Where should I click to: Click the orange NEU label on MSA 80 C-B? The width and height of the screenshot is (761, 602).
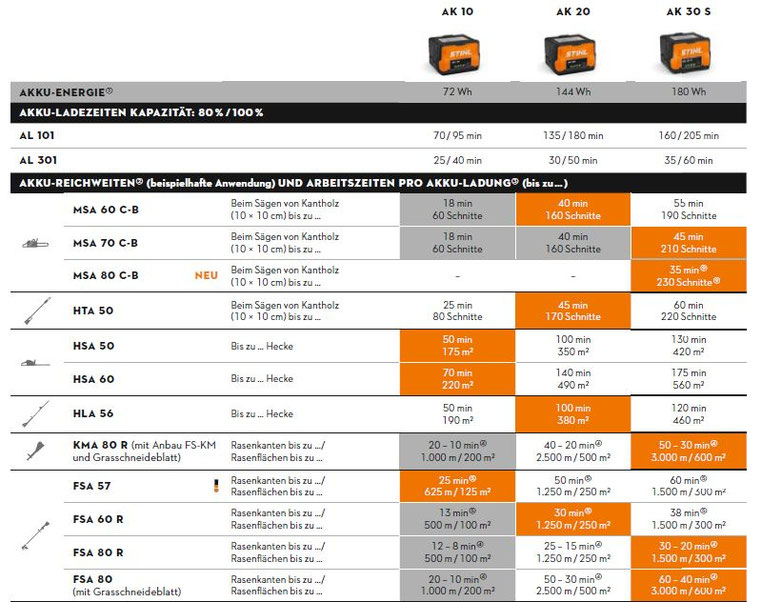point(206,276)
